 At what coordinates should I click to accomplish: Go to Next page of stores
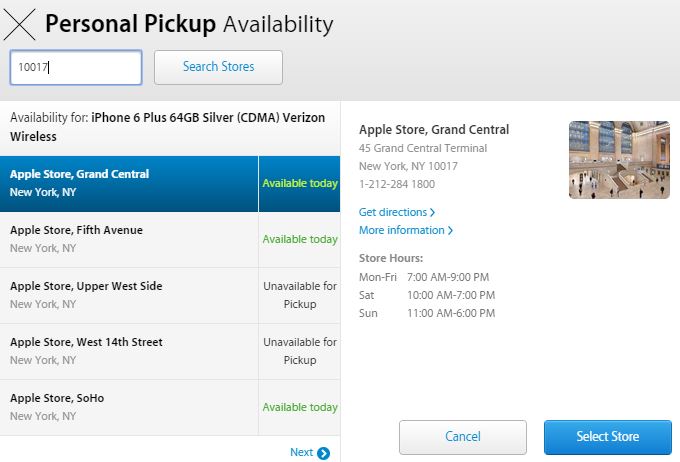click(x=302, y=453)
